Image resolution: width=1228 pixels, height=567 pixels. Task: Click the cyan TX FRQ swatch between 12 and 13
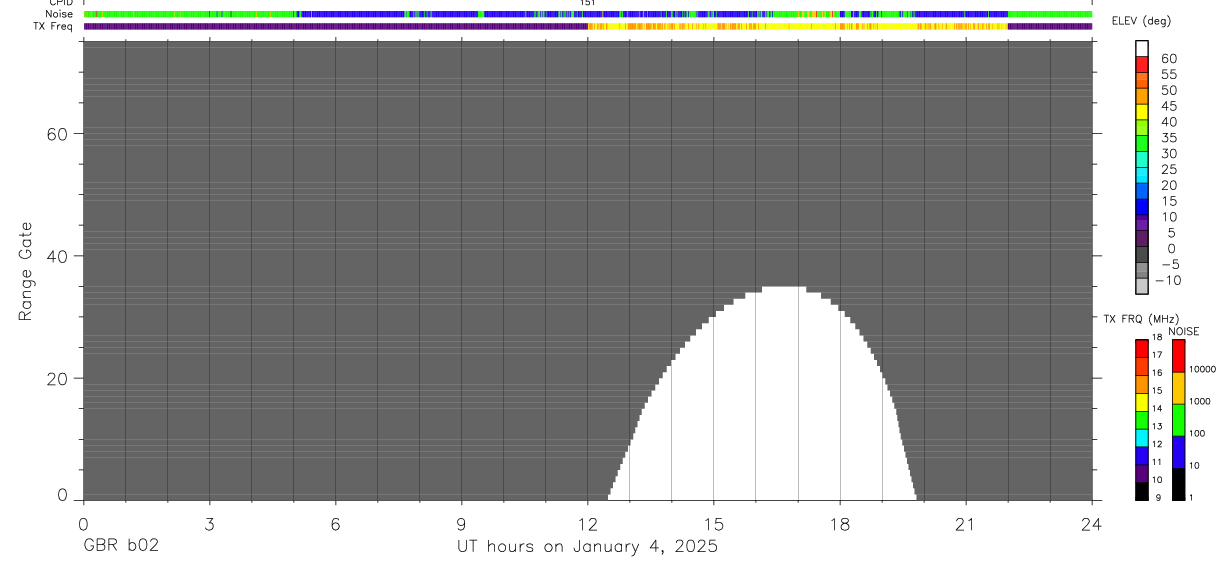tap(1141, 437)
